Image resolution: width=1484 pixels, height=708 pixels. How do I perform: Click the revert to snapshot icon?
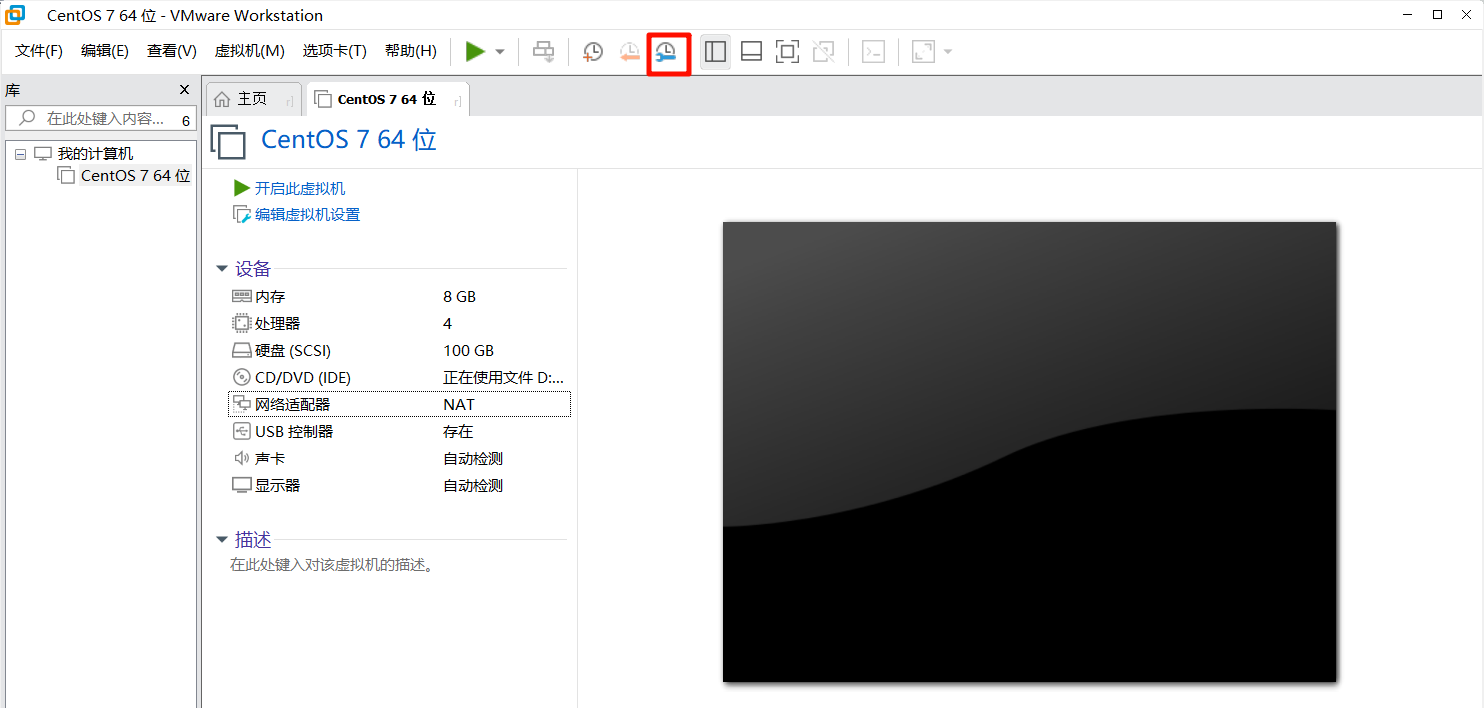[x=629, y=52]
